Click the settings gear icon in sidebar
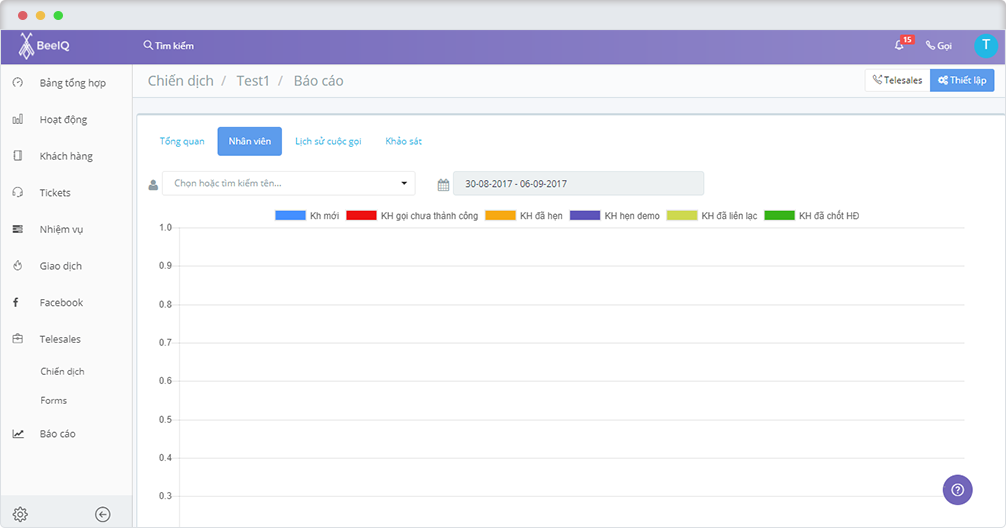The height and width of the screenshot is (528, 1006). click(x=20, y=514)
